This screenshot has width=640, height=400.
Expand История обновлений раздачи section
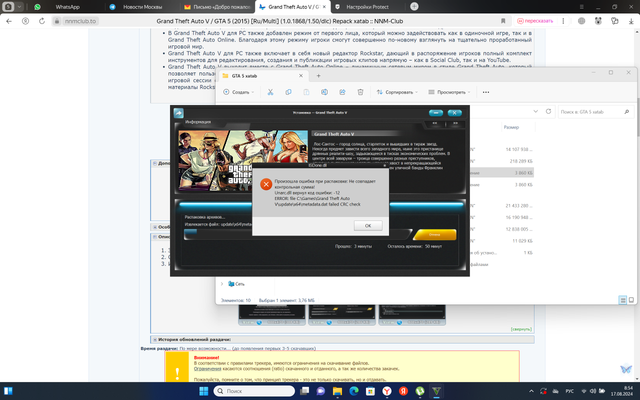tap(342, 340)
